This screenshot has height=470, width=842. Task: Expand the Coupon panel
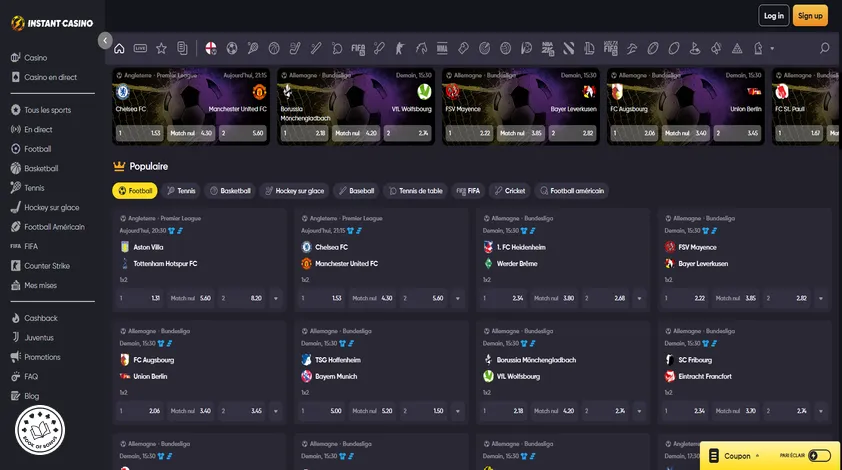pos(737,456)
